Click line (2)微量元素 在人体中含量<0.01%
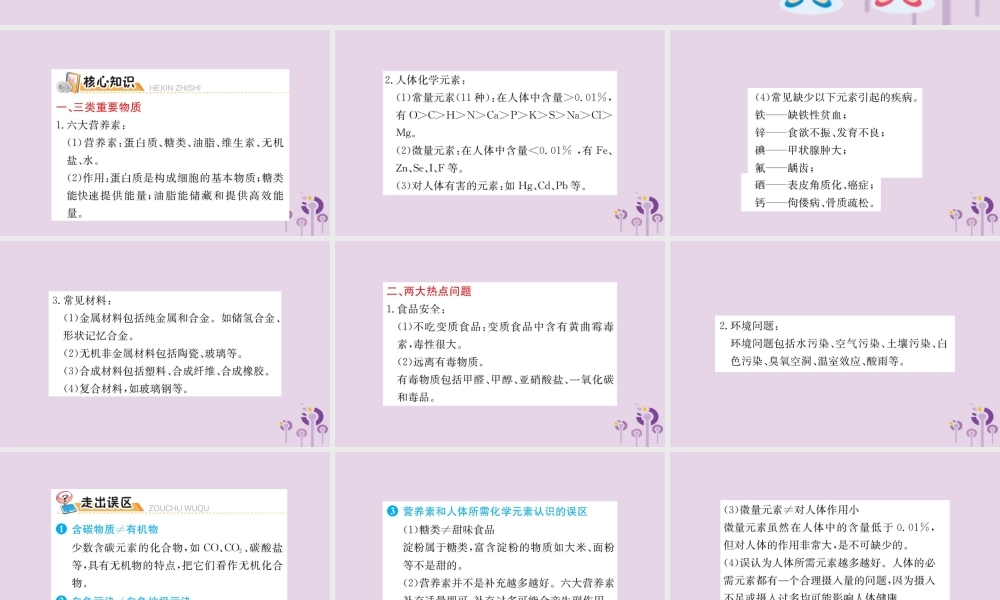Viewport: 1000px width, 600px height. 504,150
